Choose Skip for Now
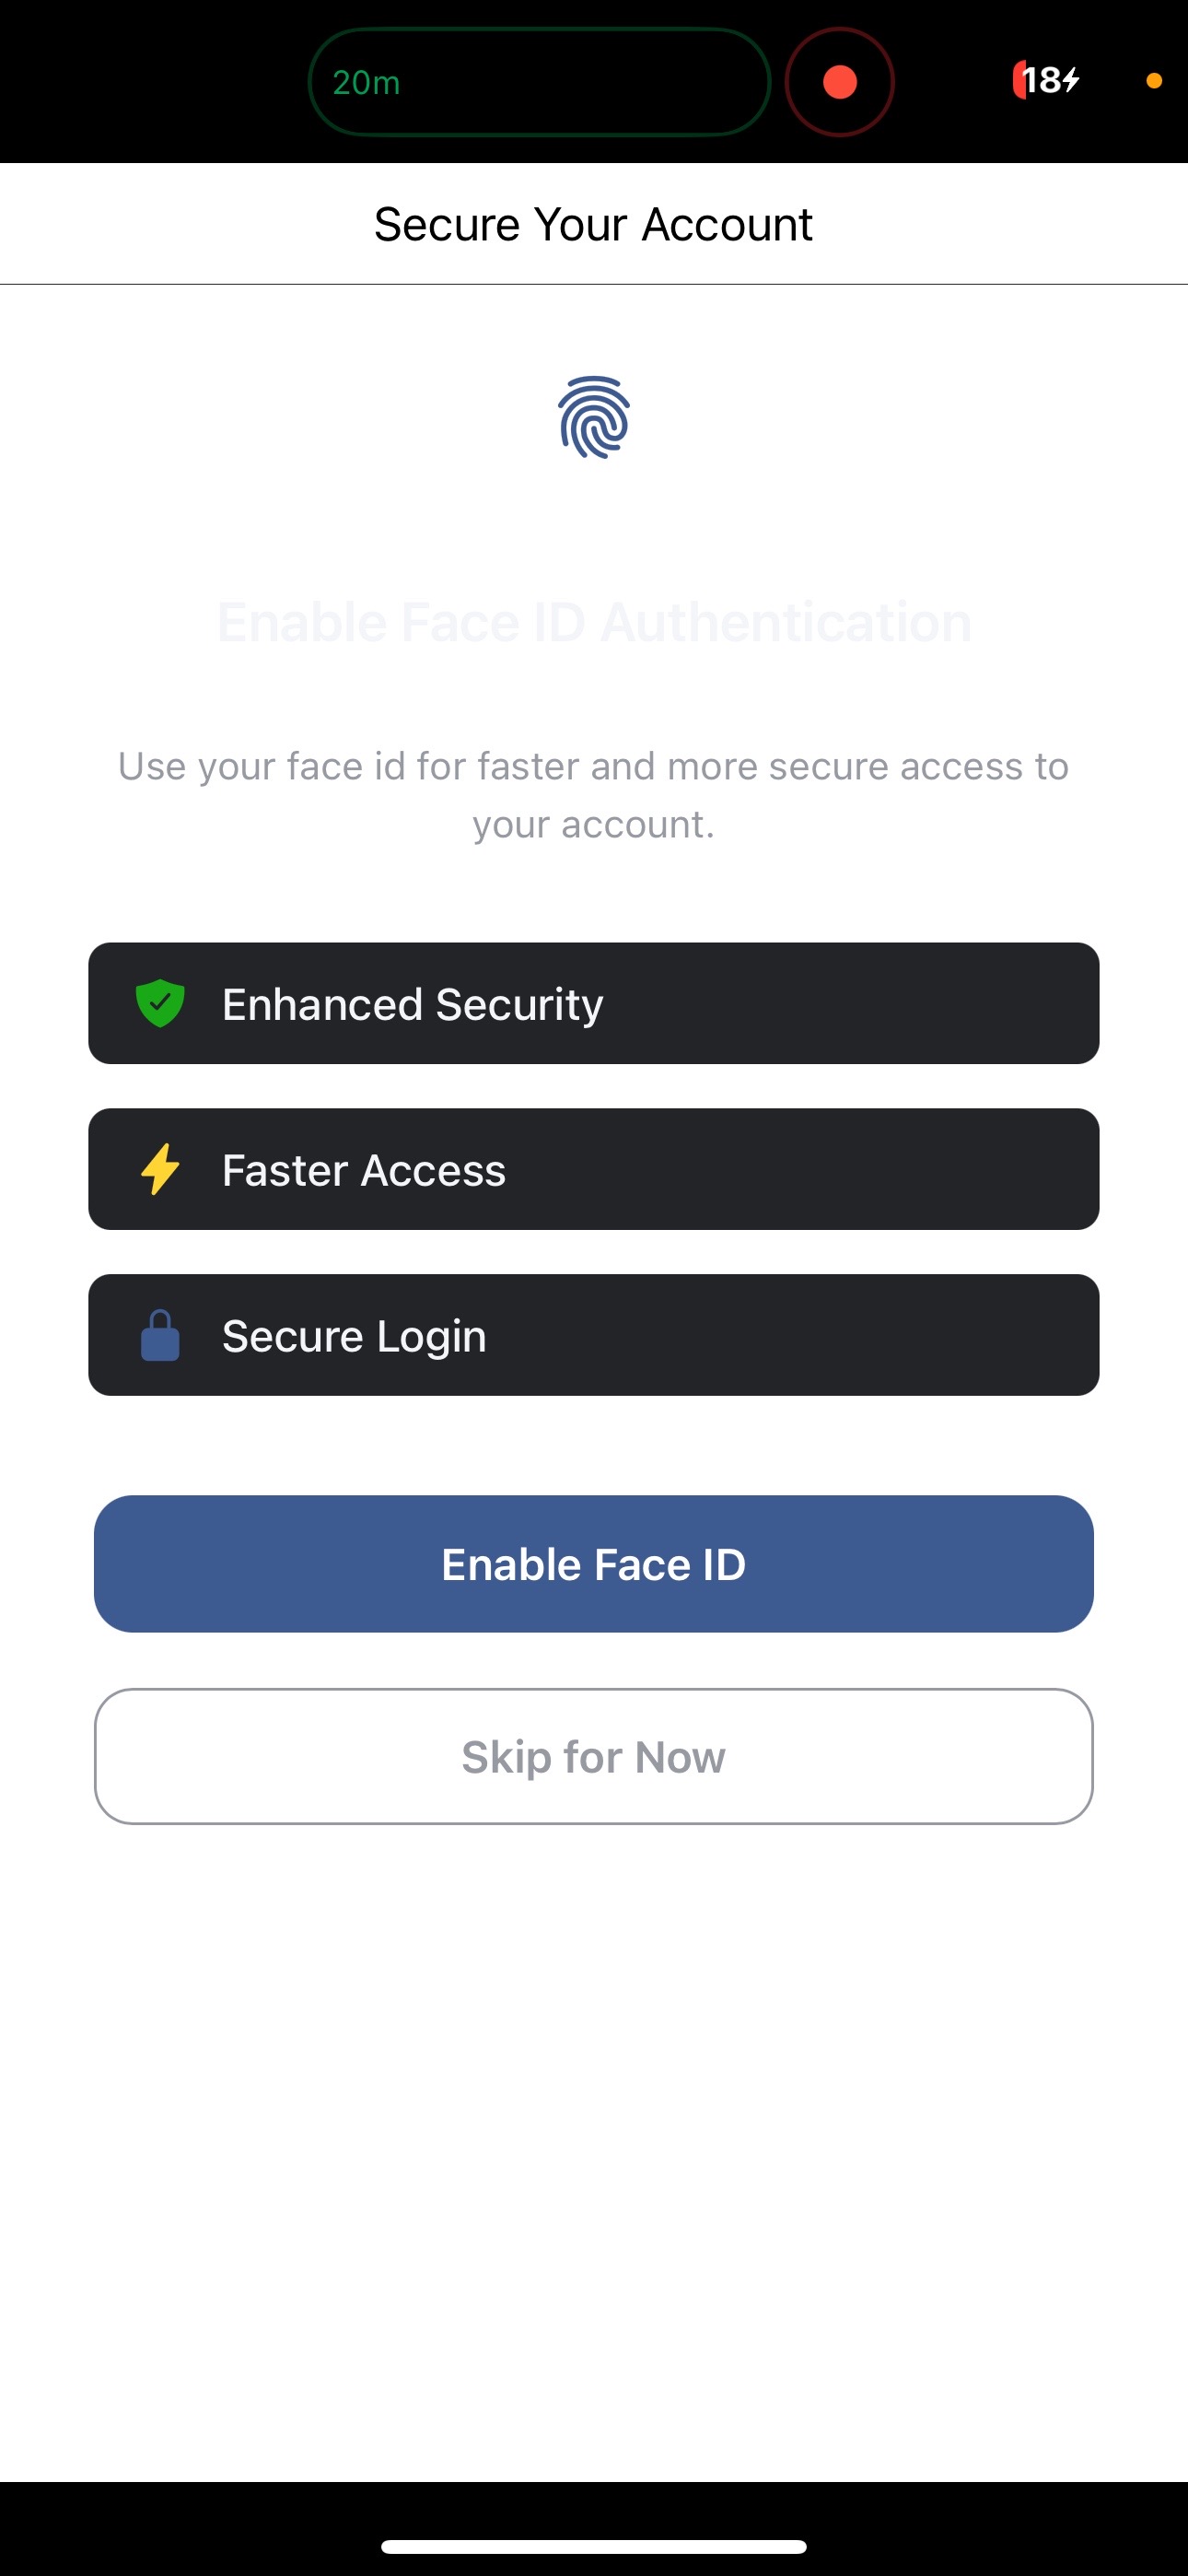The height and width of the screenshot is (2576, 1188). point(594,1757)
